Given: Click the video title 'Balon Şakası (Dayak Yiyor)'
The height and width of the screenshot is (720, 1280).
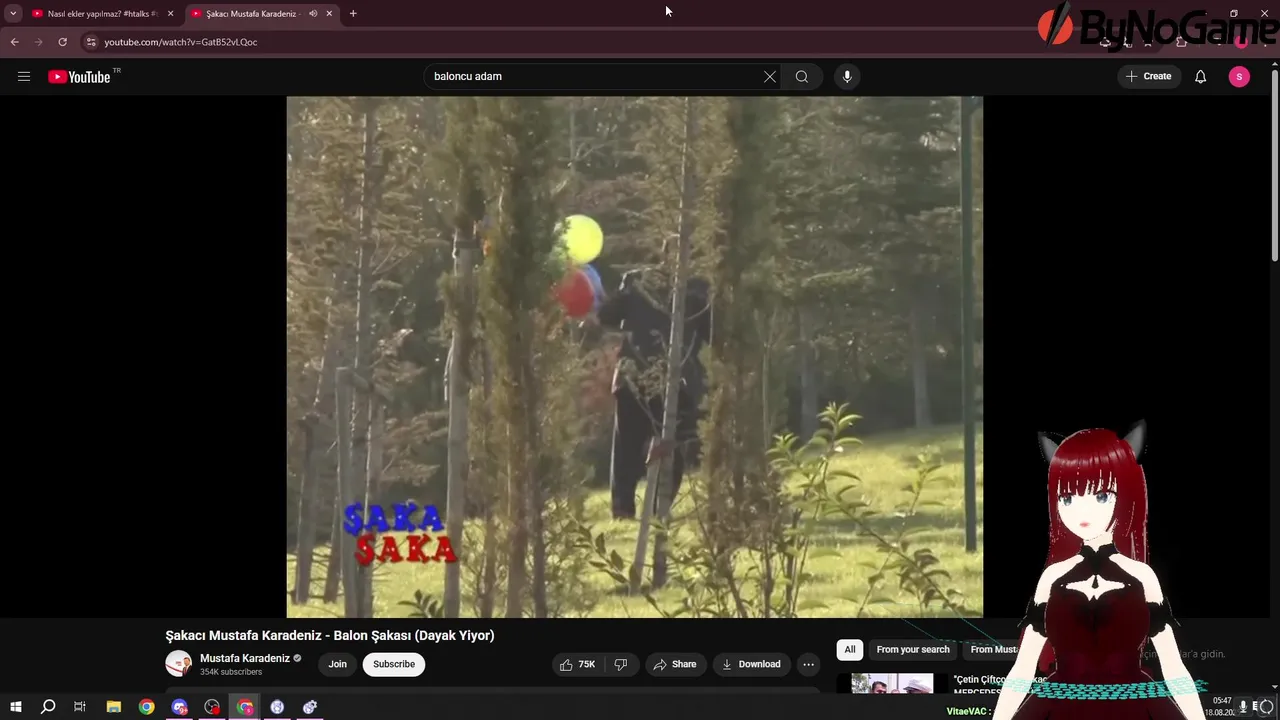Looking at the screenshot, I should click(x=414, y=635).
